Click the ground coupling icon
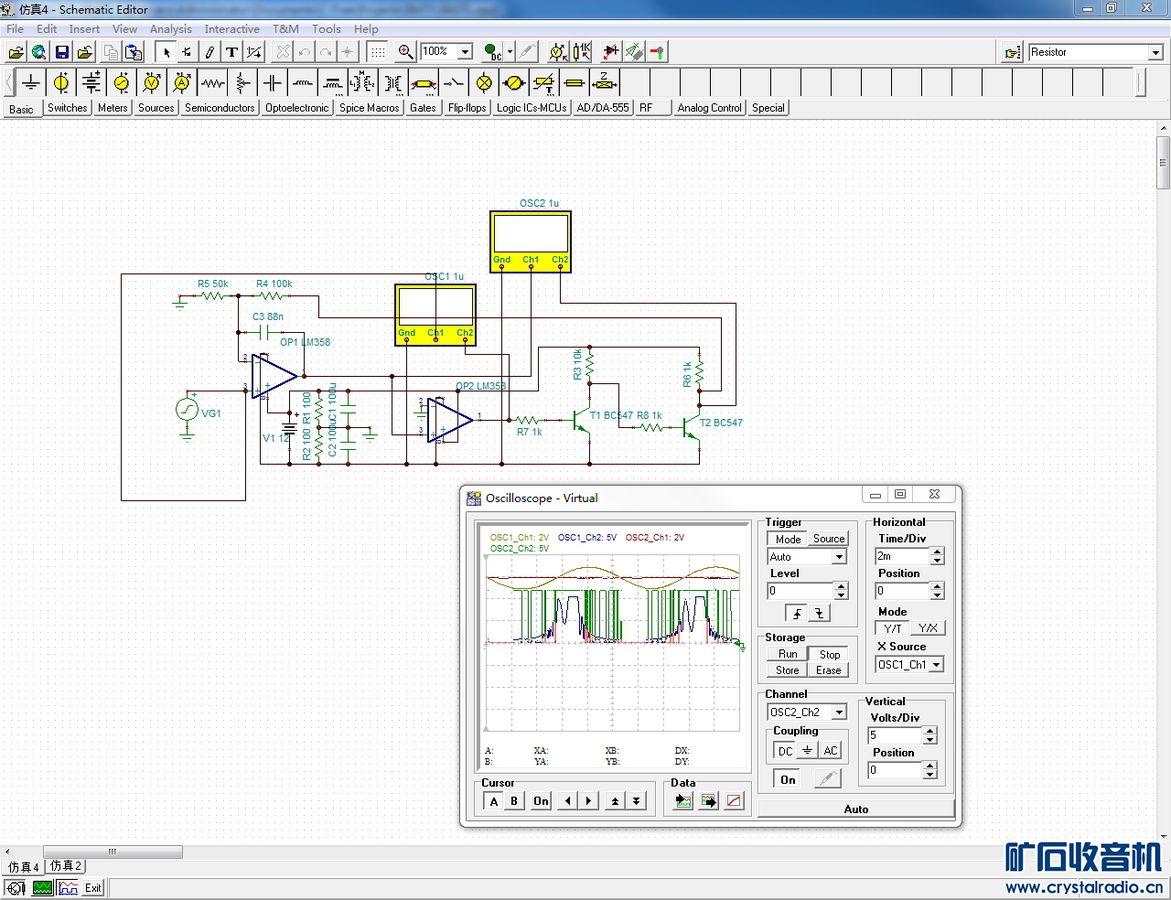 click(808, 751)
